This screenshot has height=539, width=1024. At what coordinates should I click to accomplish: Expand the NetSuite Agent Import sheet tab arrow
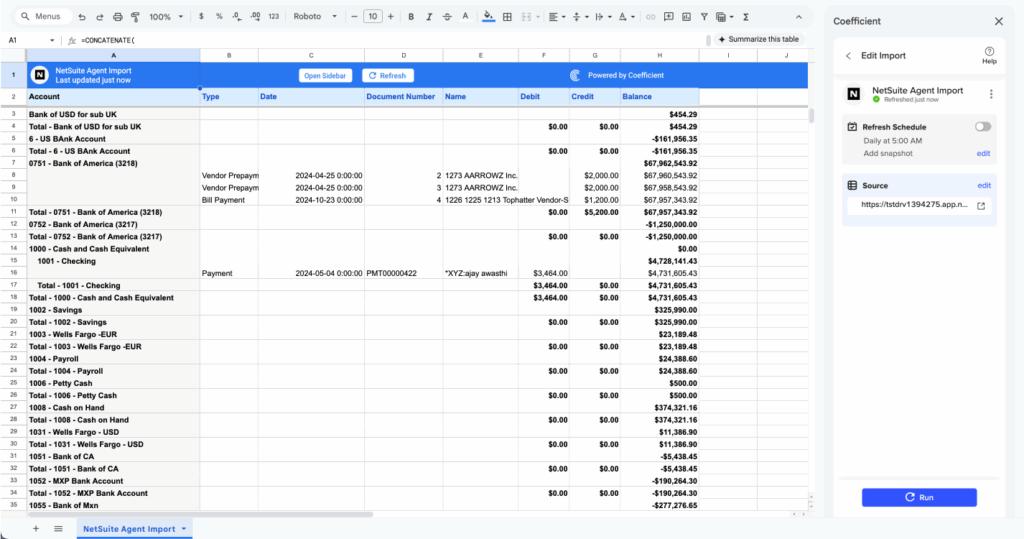(185, 529)
